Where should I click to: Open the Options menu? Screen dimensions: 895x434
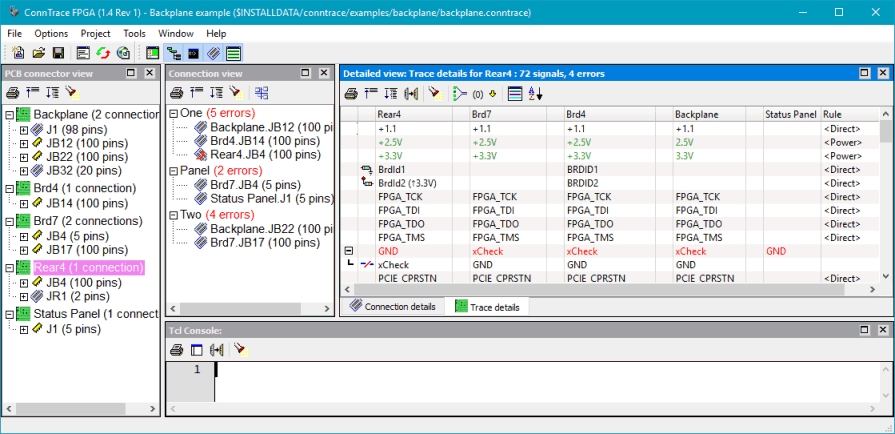pos(51,33)
